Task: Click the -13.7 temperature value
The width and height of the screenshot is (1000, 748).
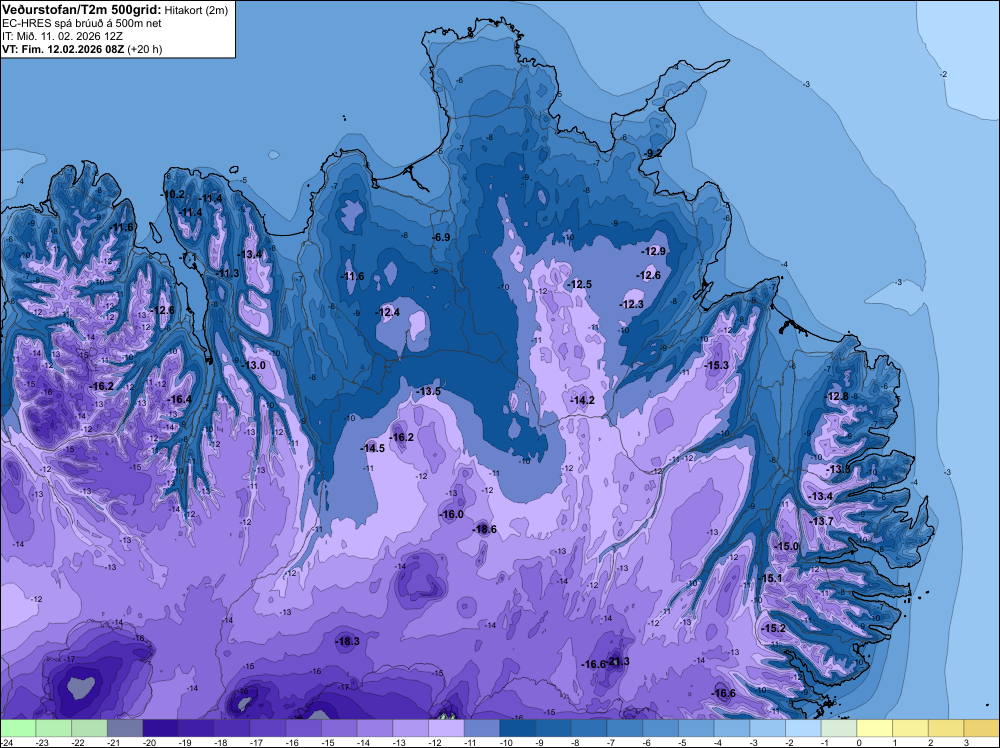Action: 821,522
